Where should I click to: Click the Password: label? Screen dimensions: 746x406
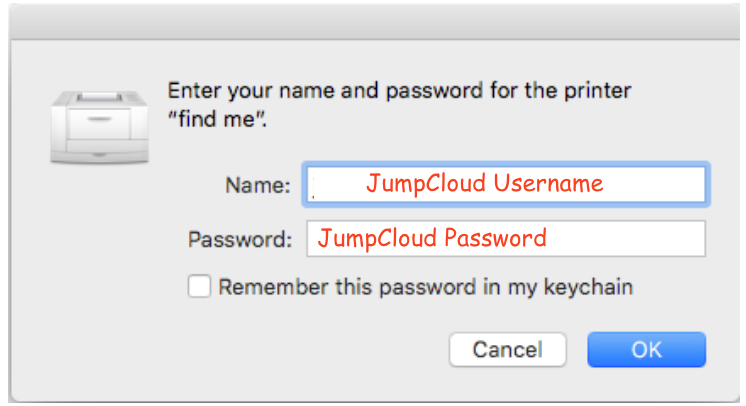coord(240,239)
